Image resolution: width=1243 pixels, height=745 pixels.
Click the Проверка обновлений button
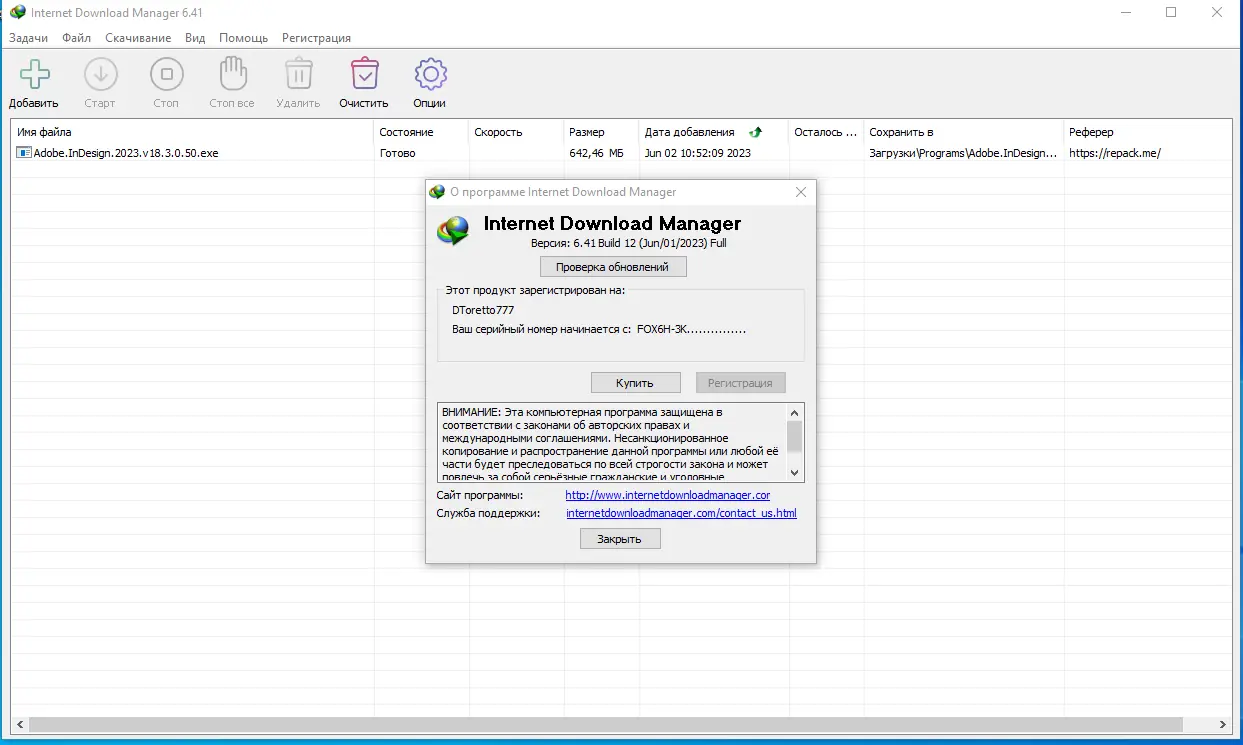point(613,267)
